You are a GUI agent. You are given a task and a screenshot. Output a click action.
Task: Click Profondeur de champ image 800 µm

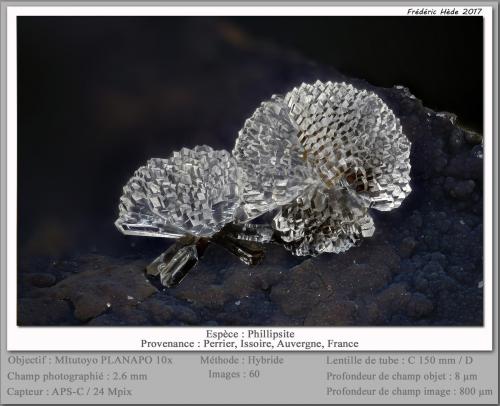coord(409,391)
